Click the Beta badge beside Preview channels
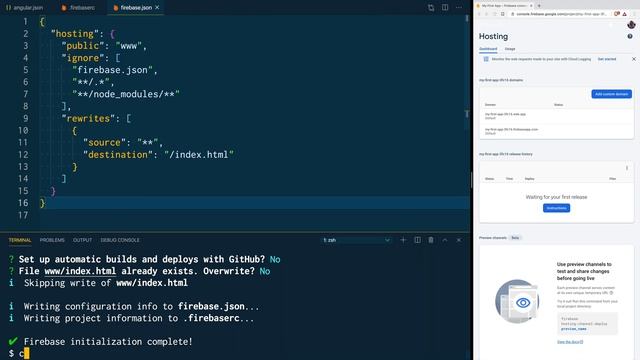The image size is (640, 360). 515,238
